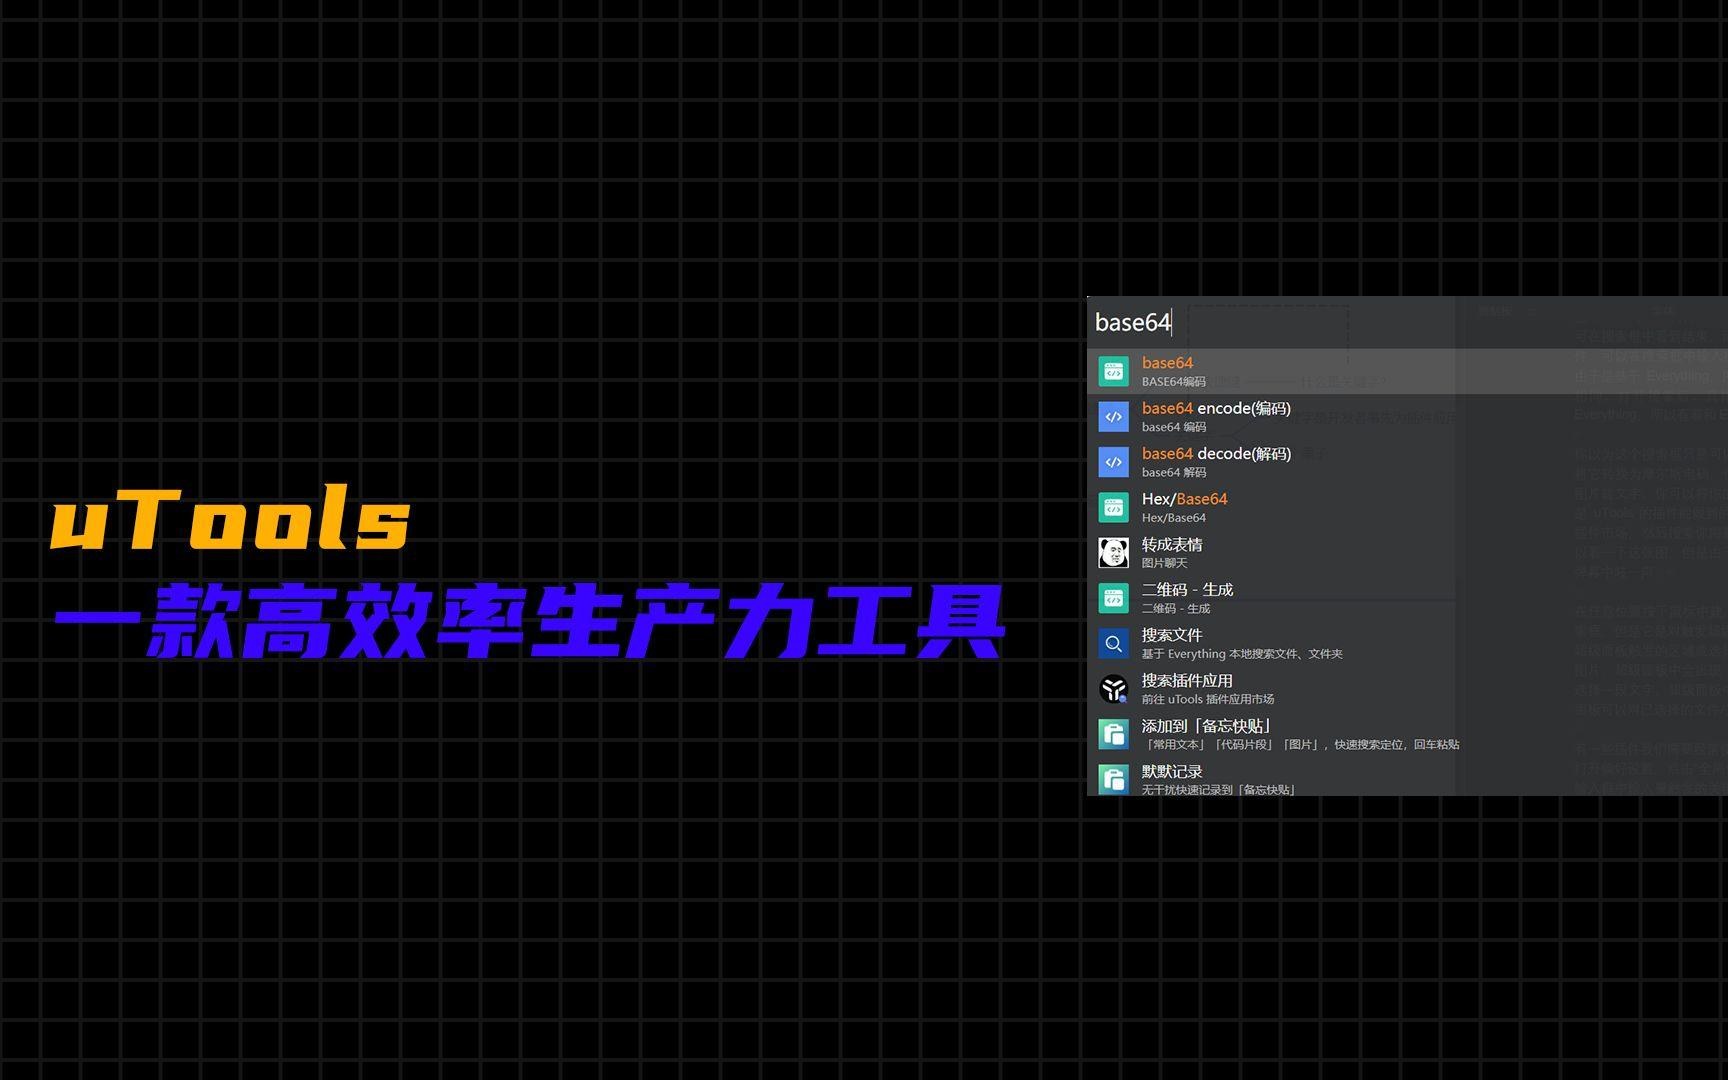Select the 转成表情 result title
This screenshot has height=1080, width=1728.
coord(1172,544)
